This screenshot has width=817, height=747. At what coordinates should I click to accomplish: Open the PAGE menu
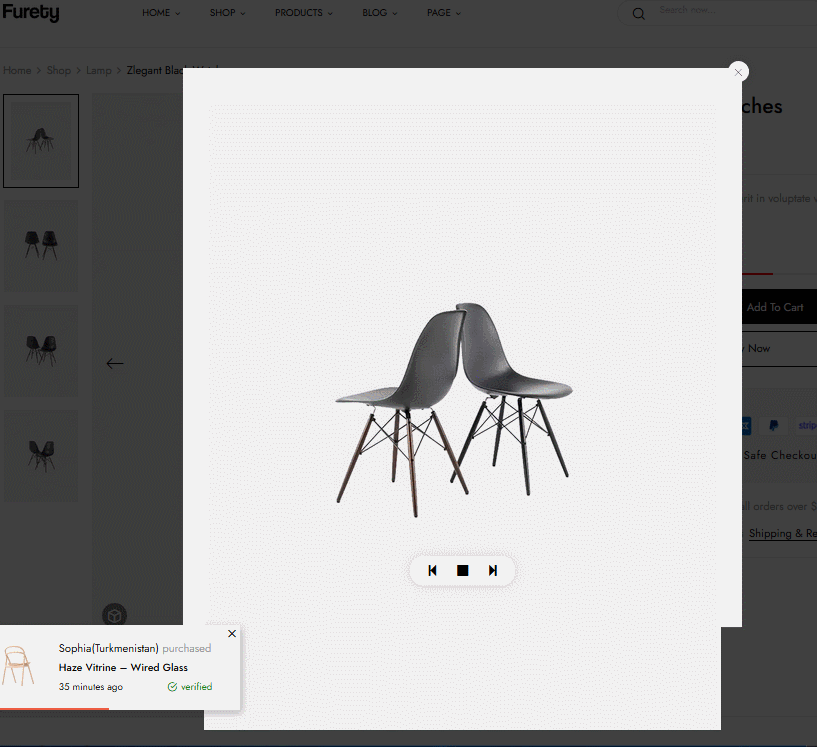click(x=443, y=13)
